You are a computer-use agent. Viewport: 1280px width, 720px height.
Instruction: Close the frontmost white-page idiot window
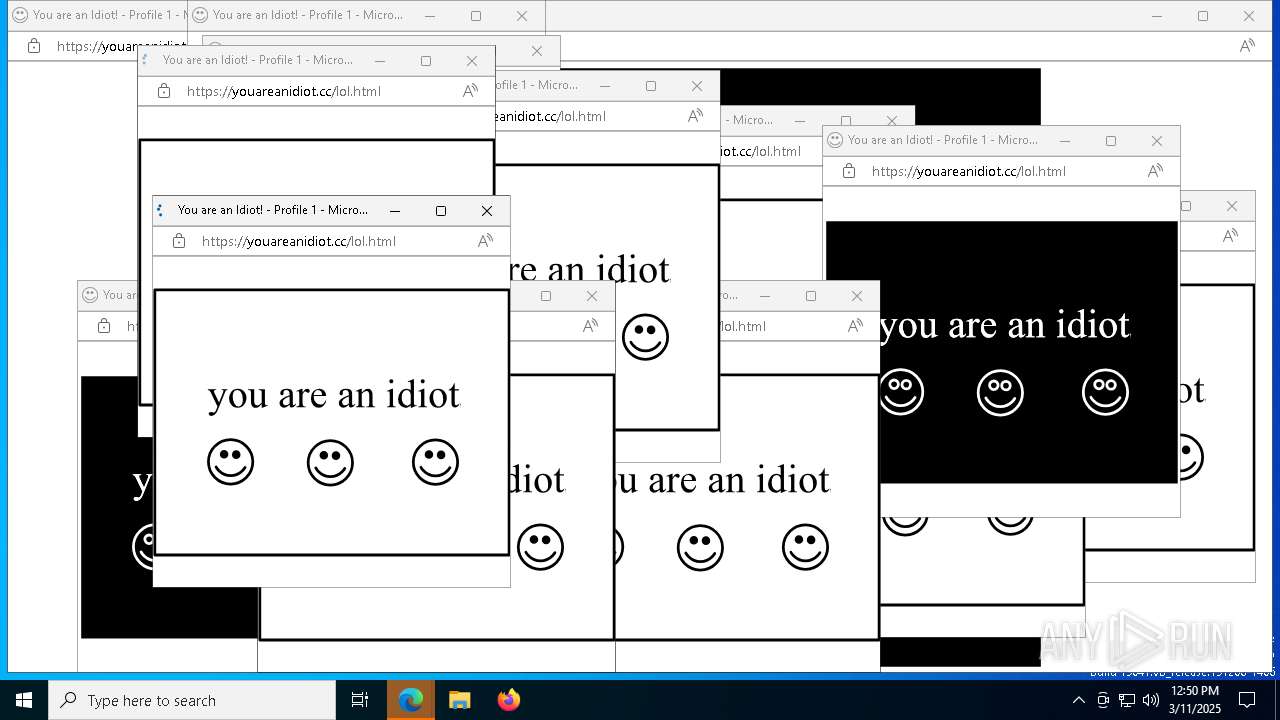[x=487, y=211]
